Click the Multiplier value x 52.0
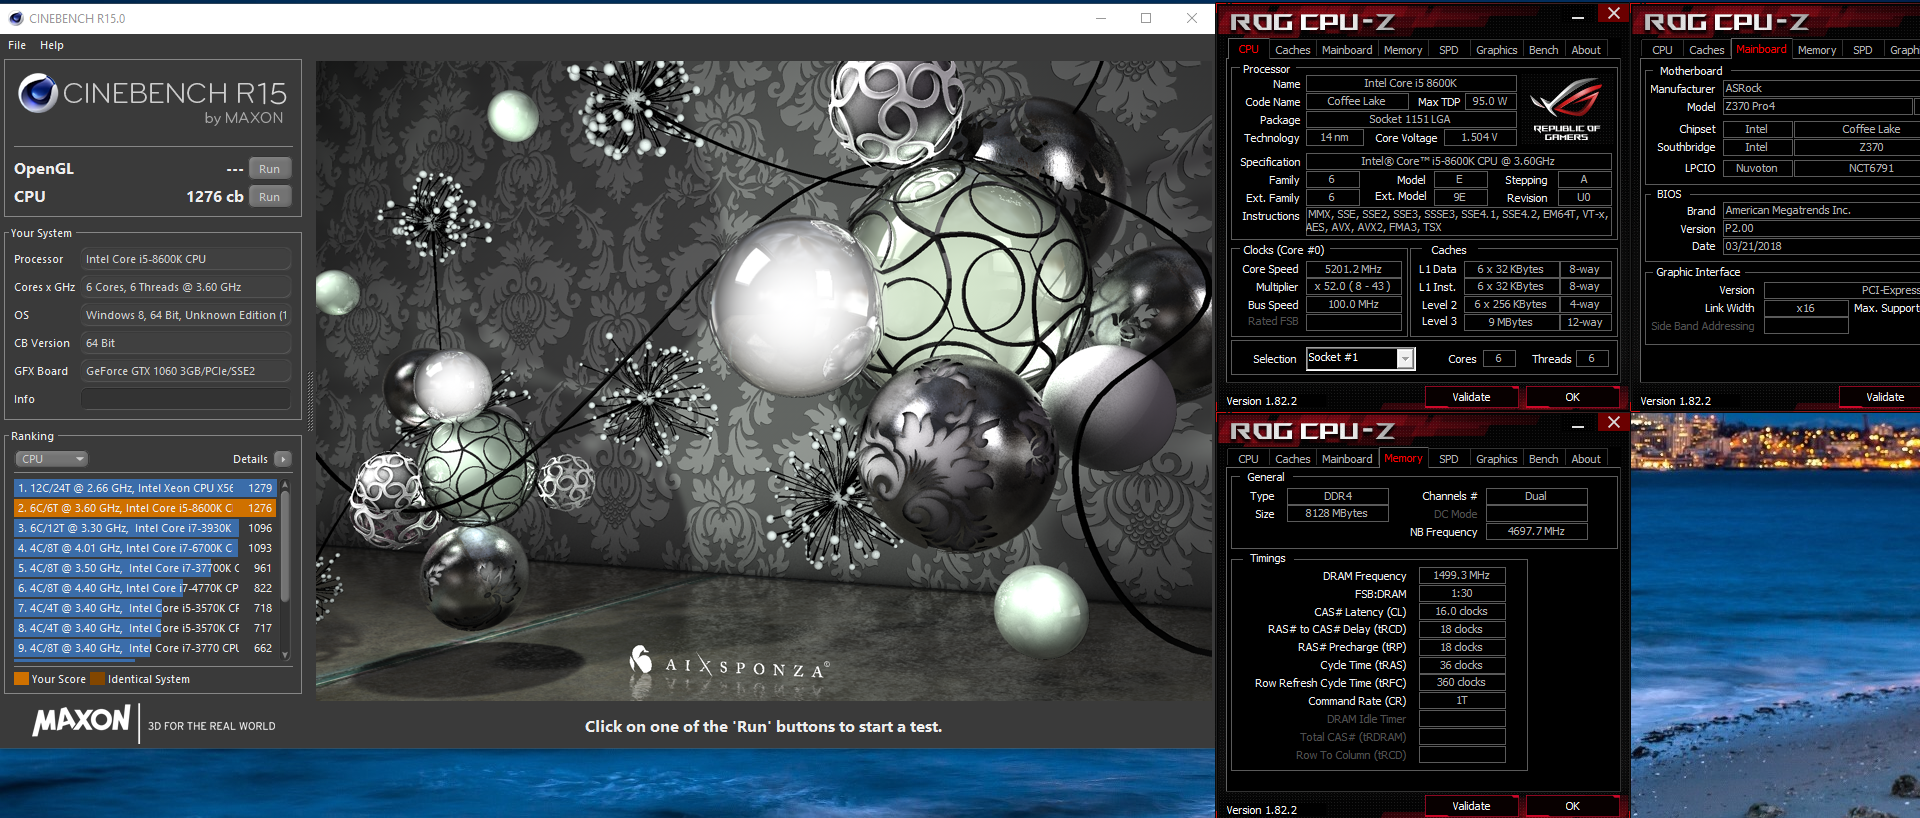1920x818 pixels. pyautogui.click(x=1353, y=287)
